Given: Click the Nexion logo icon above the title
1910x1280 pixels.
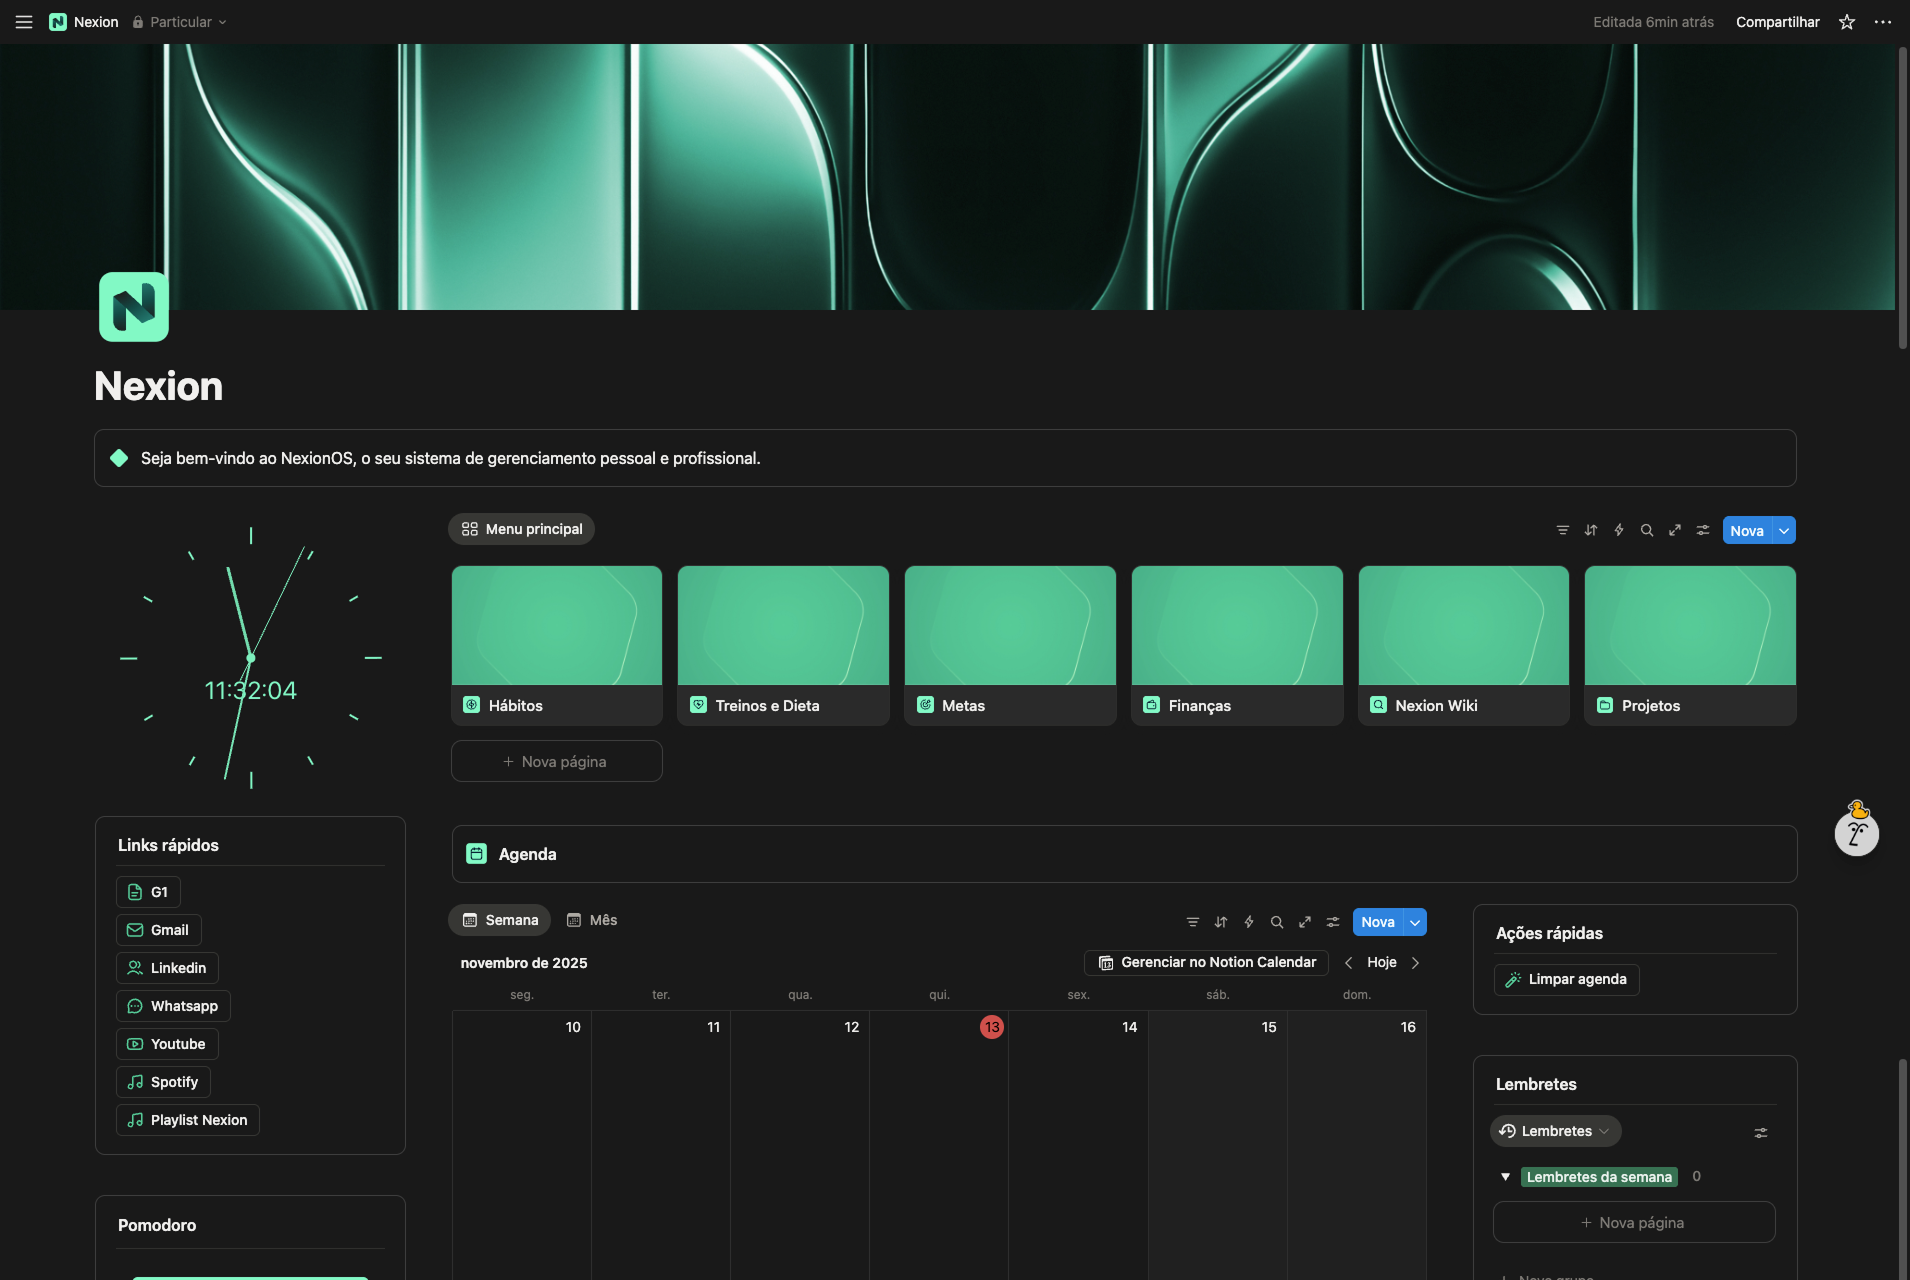Looking at the screenshot, I should [133, 307].
